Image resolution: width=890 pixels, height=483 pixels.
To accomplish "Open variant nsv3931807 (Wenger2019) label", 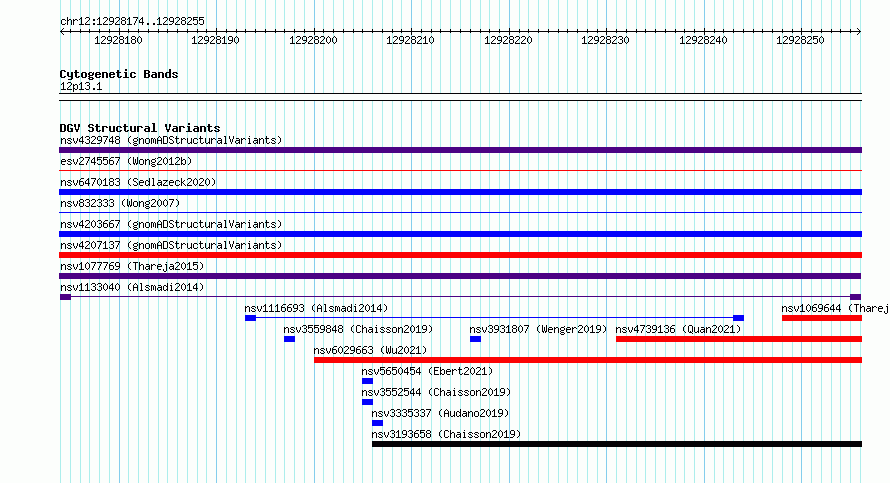I will tap(538, 329).
